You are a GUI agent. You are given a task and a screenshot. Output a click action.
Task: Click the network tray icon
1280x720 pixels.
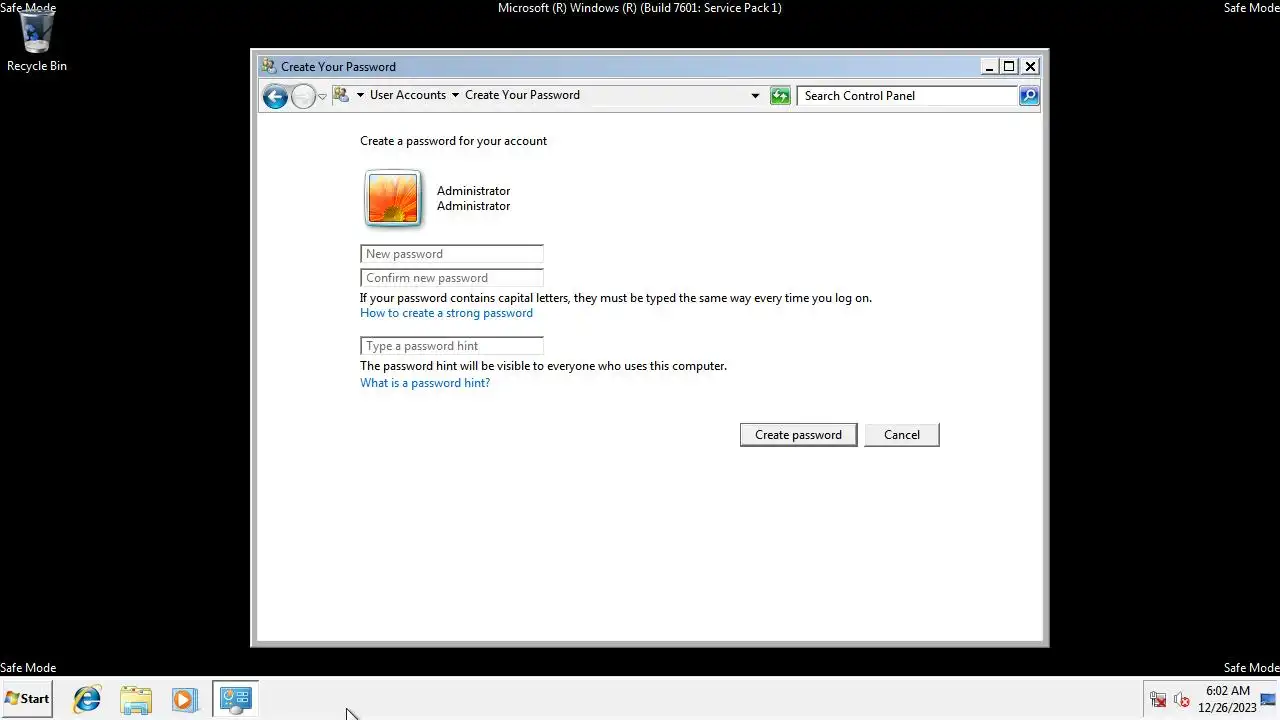(x=1158, y=699)
